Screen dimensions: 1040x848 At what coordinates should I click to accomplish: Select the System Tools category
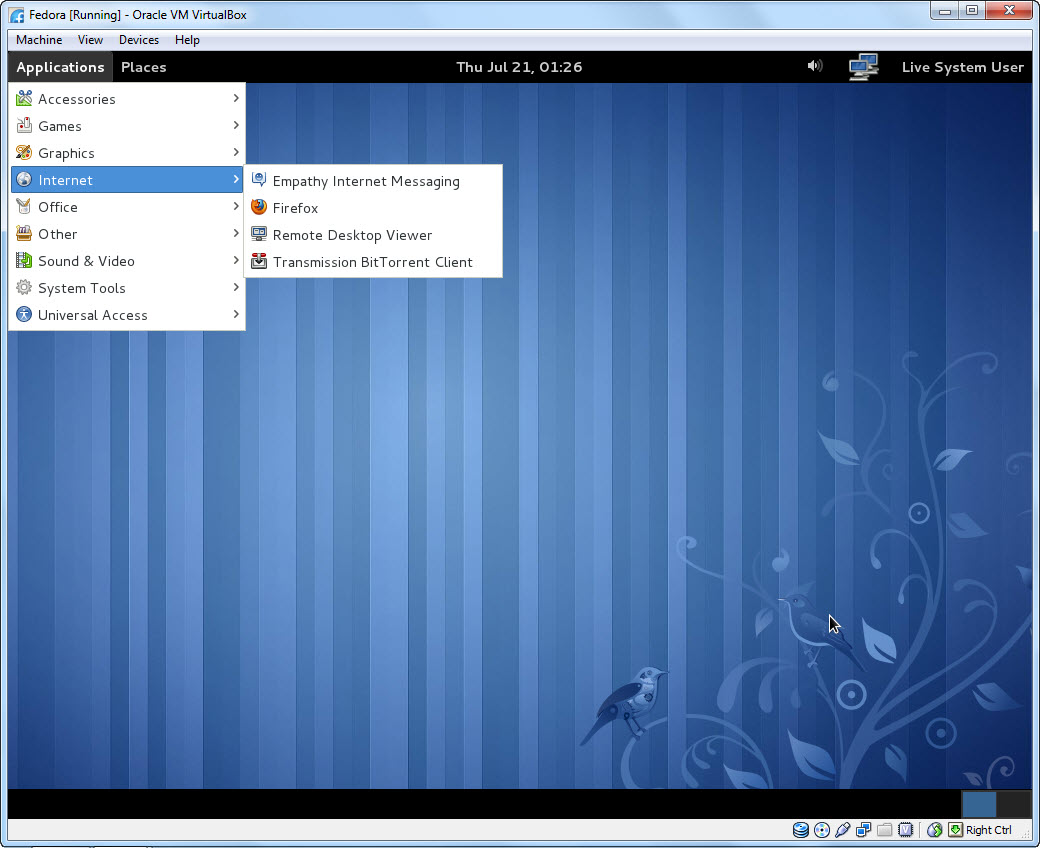(x=127, y=288)
